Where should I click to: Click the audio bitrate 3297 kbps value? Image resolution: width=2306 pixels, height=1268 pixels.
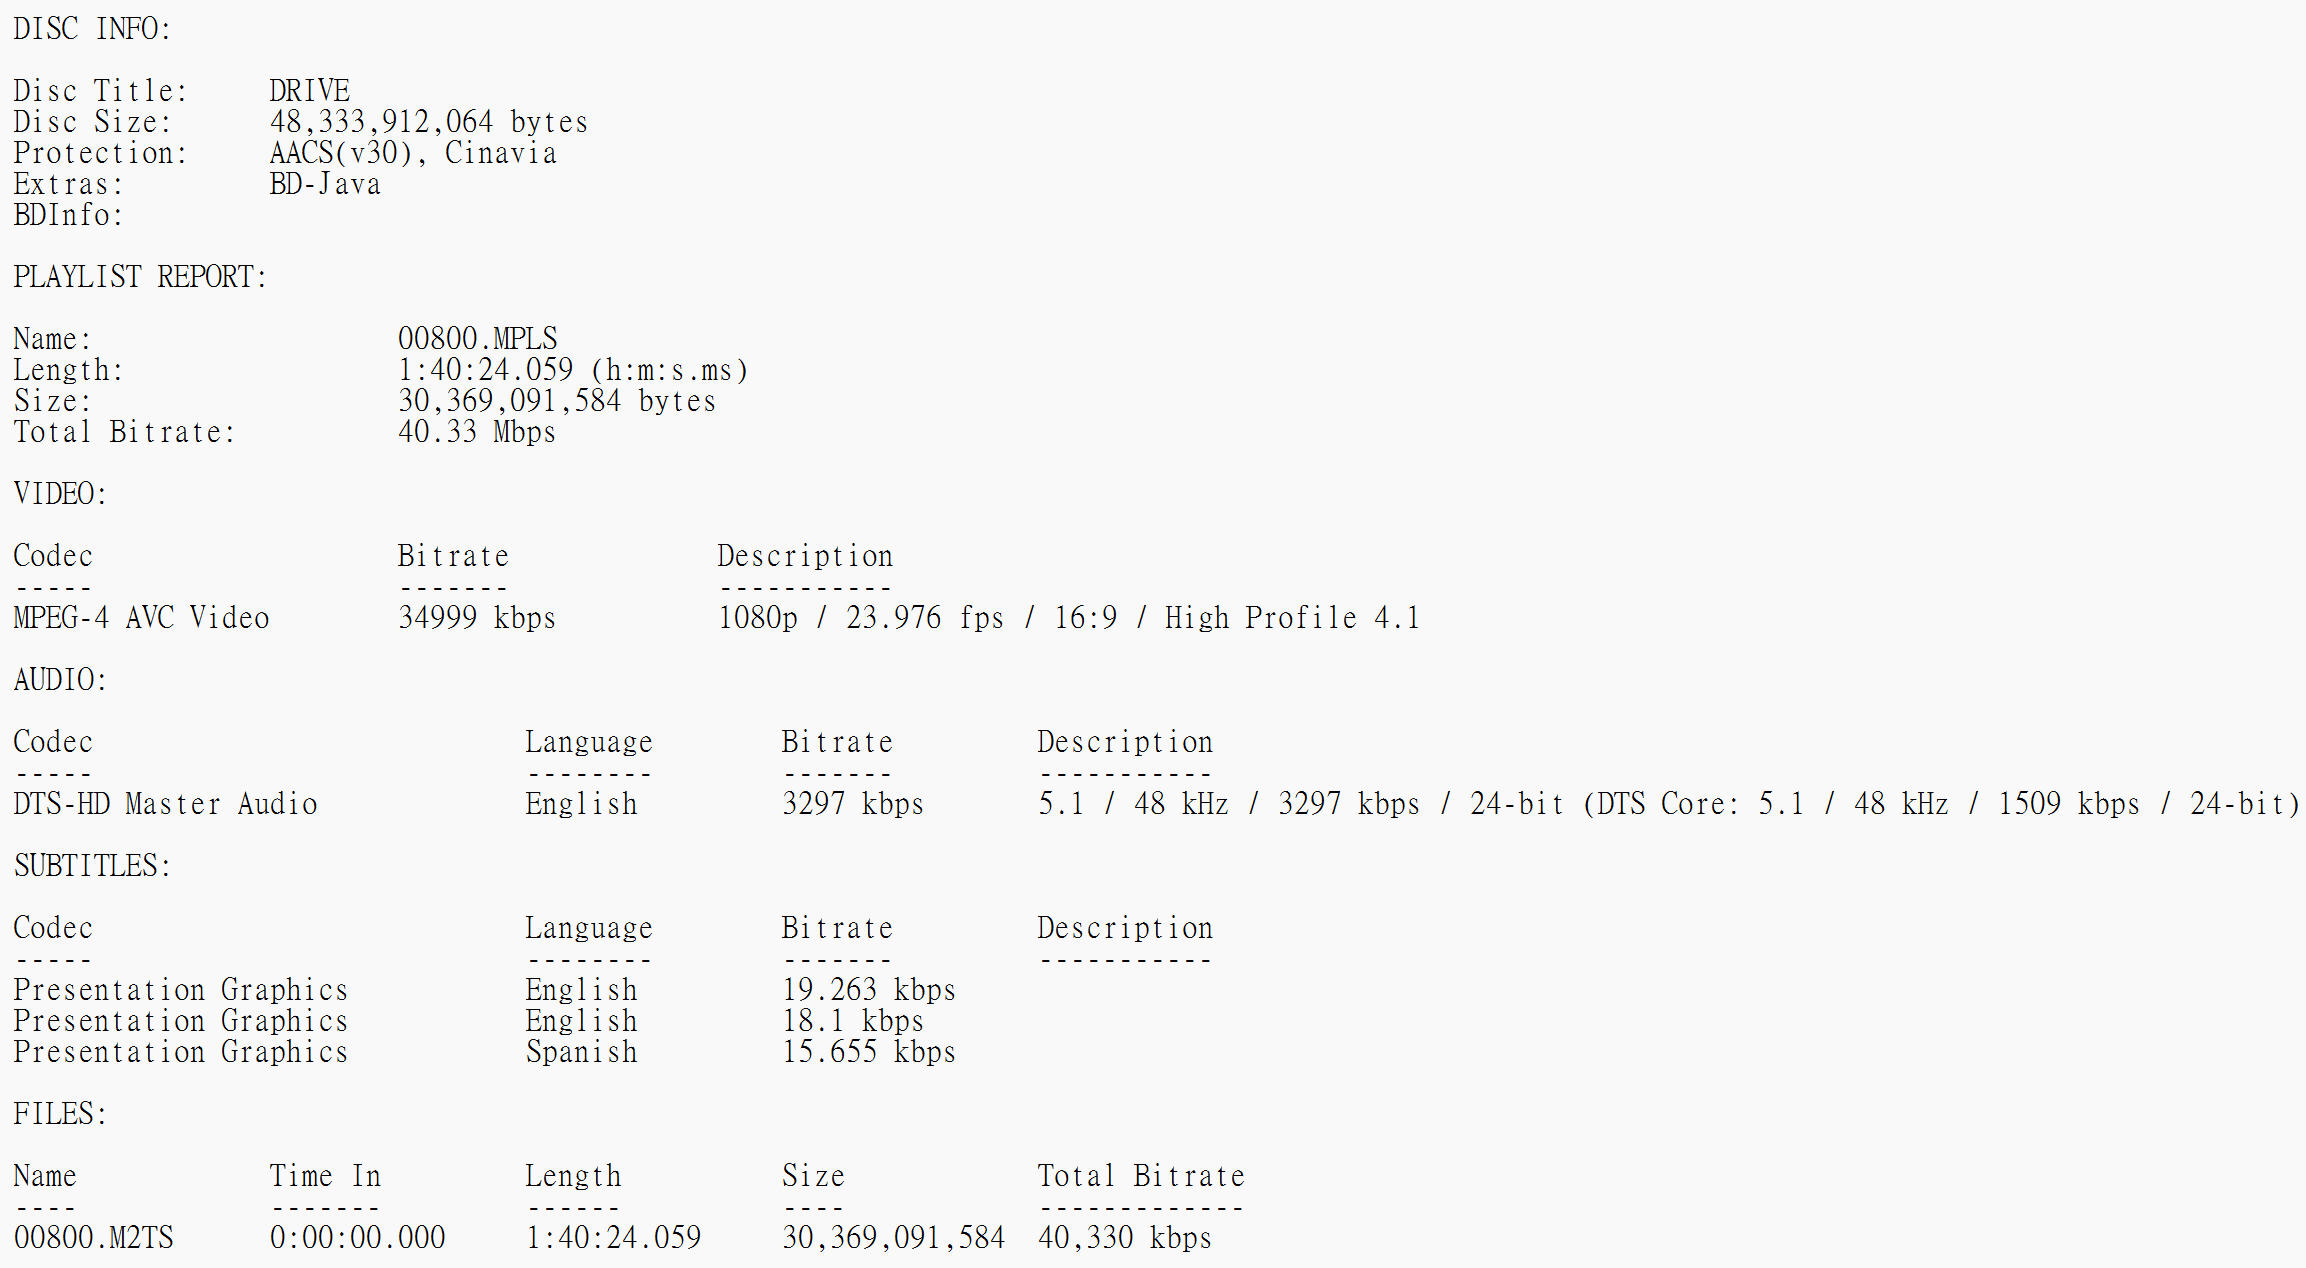point(852,804)
